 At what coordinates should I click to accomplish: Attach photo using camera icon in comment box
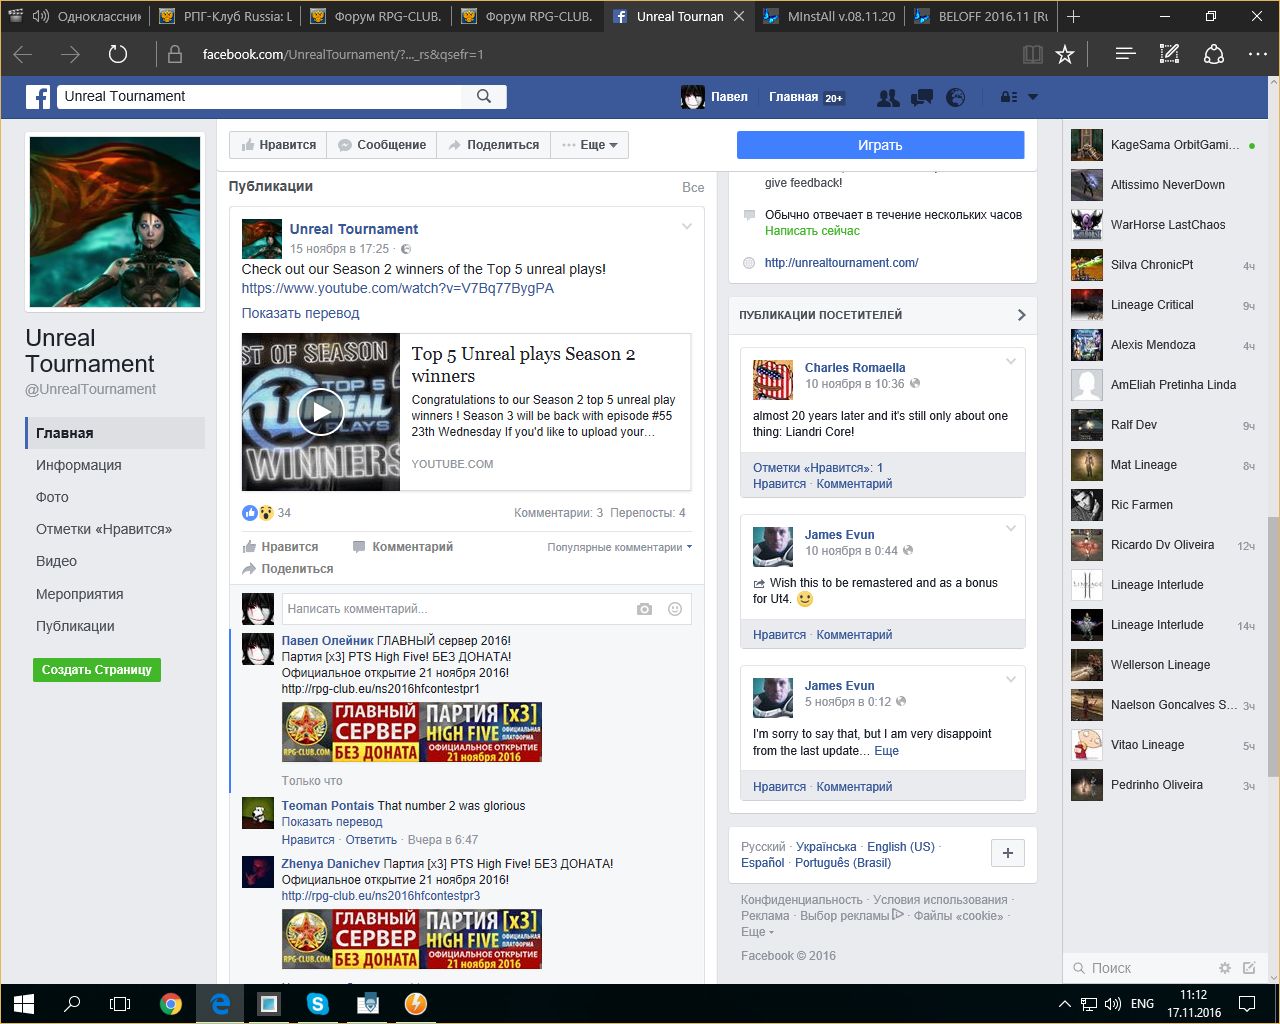pyautogui.click(x=644, y=609)
